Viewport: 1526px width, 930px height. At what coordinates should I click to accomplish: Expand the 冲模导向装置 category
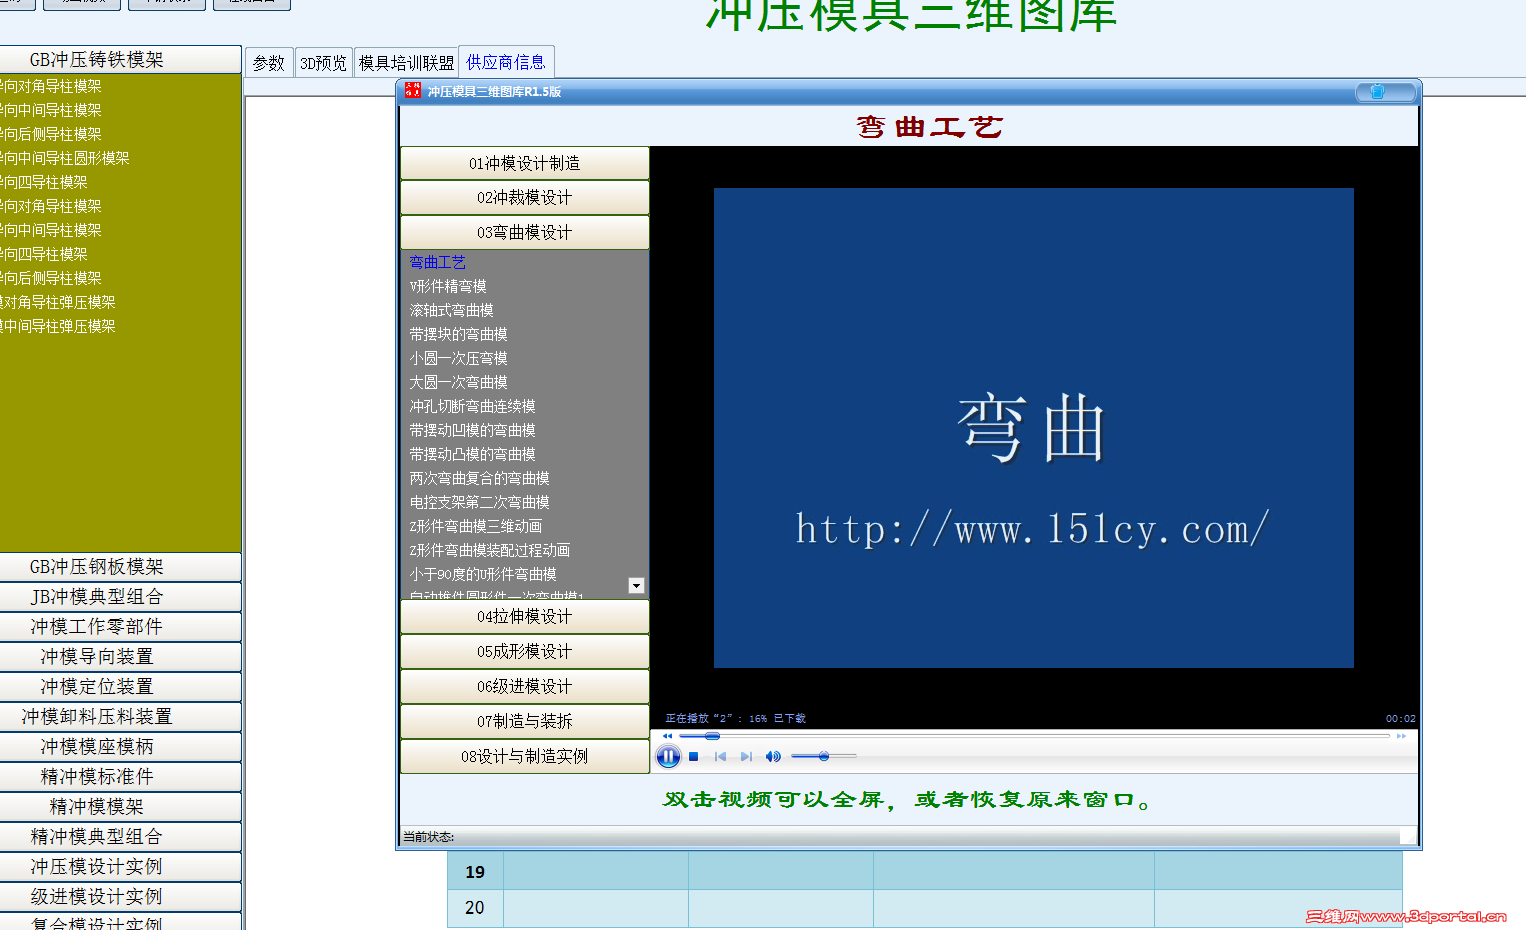[120, 657]
